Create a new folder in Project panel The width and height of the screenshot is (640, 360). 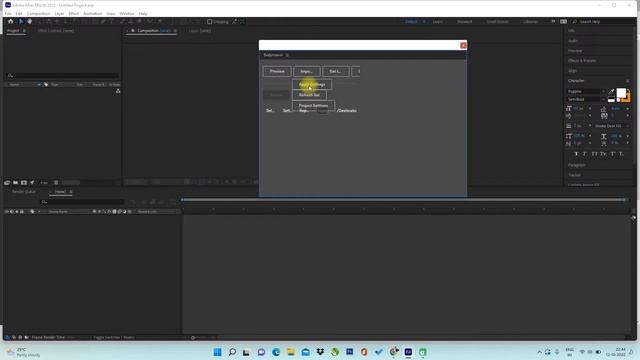click(16, 182)
